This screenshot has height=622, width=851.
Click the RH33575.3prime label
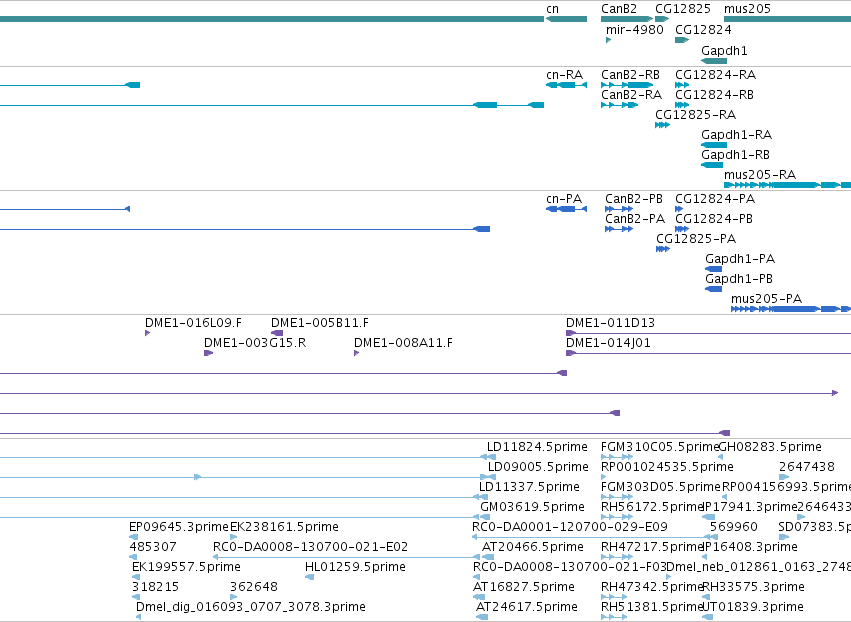click(x=753, y=587)
